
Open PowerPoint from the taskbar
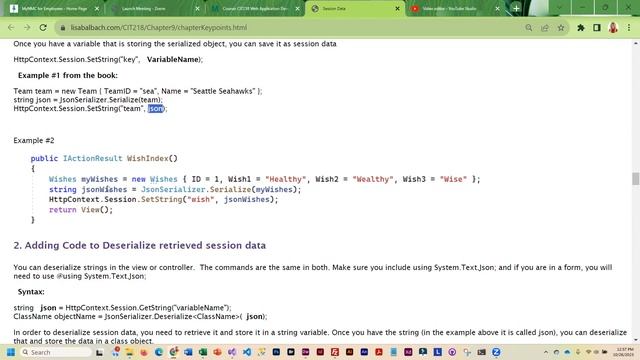coord(217,352)
